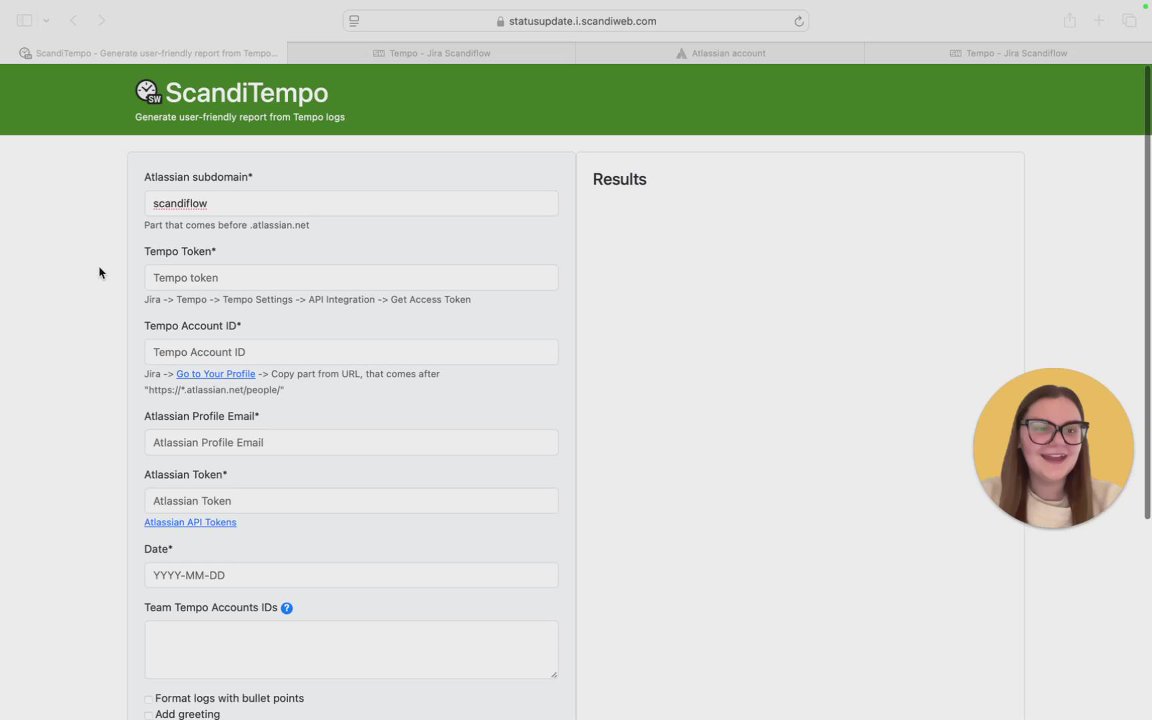
Task: Switch to the Atlassian account tab
Action: [x=720, y=53]
